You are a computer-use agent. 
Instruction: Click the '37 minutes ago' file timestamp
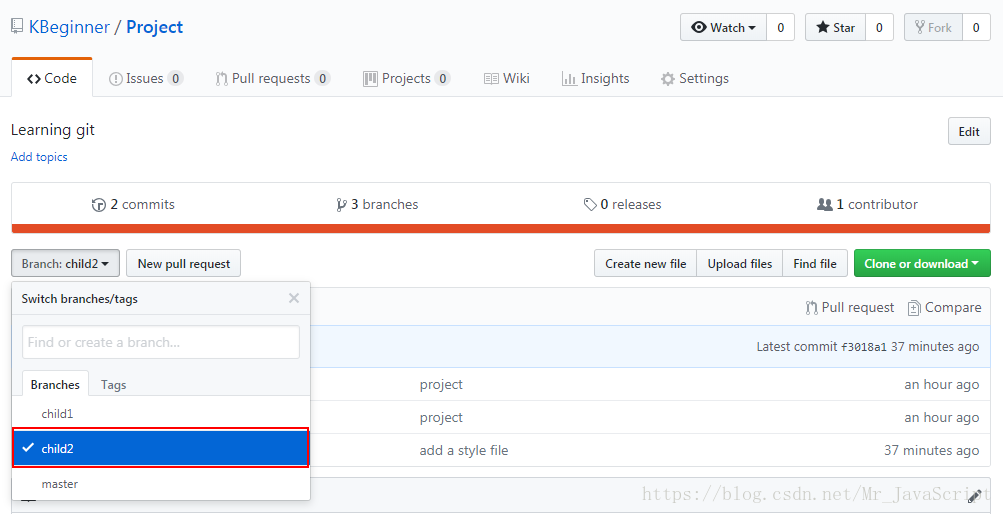click(x=931, y=450)
